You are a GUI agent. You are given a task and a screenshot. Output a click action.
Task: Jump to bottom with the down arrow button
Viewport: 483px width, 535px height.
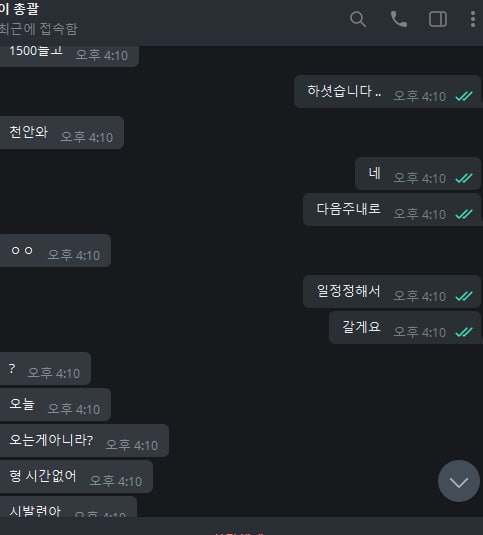point(459,481)
